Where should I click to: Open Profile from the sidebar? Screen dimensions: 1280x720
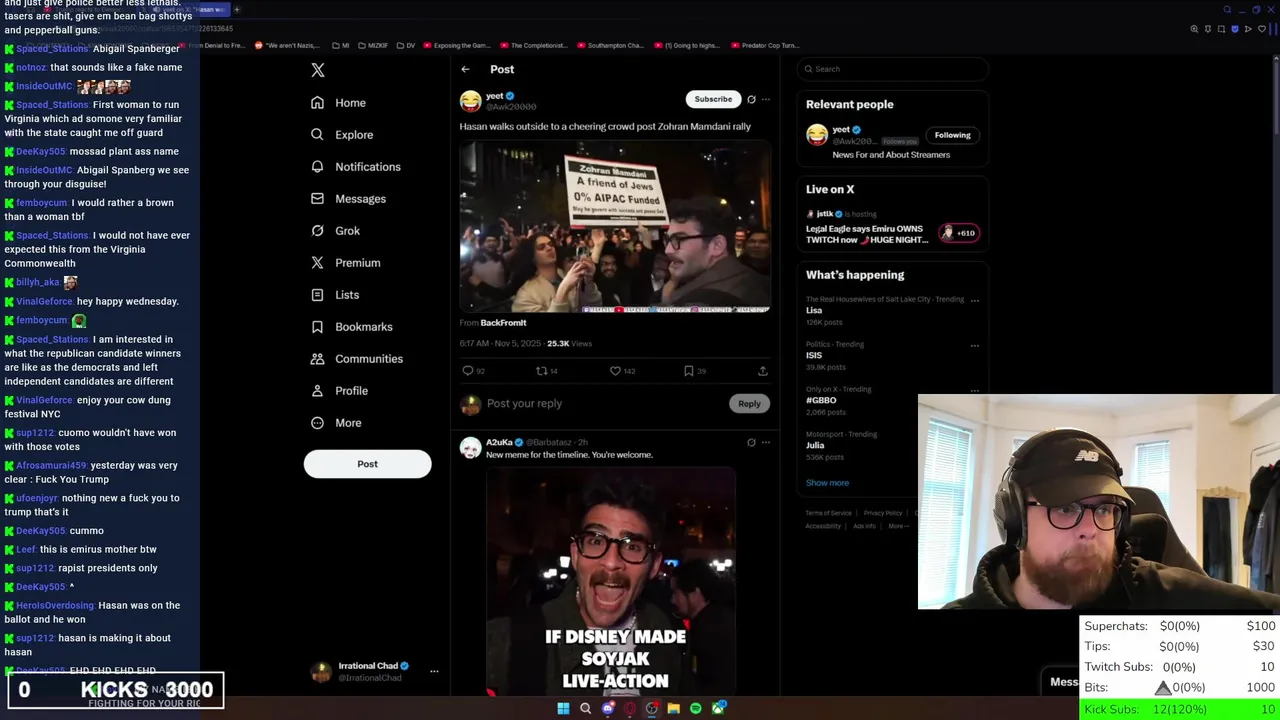pyautogui.click(x=339, y=391)
